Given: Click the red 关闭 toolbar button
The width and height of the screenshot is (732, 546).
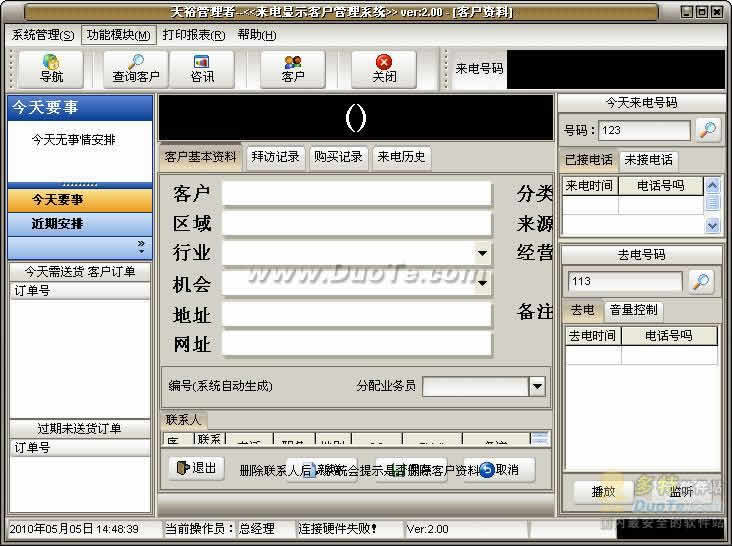Looking at the screenshot, I should 384,69.
